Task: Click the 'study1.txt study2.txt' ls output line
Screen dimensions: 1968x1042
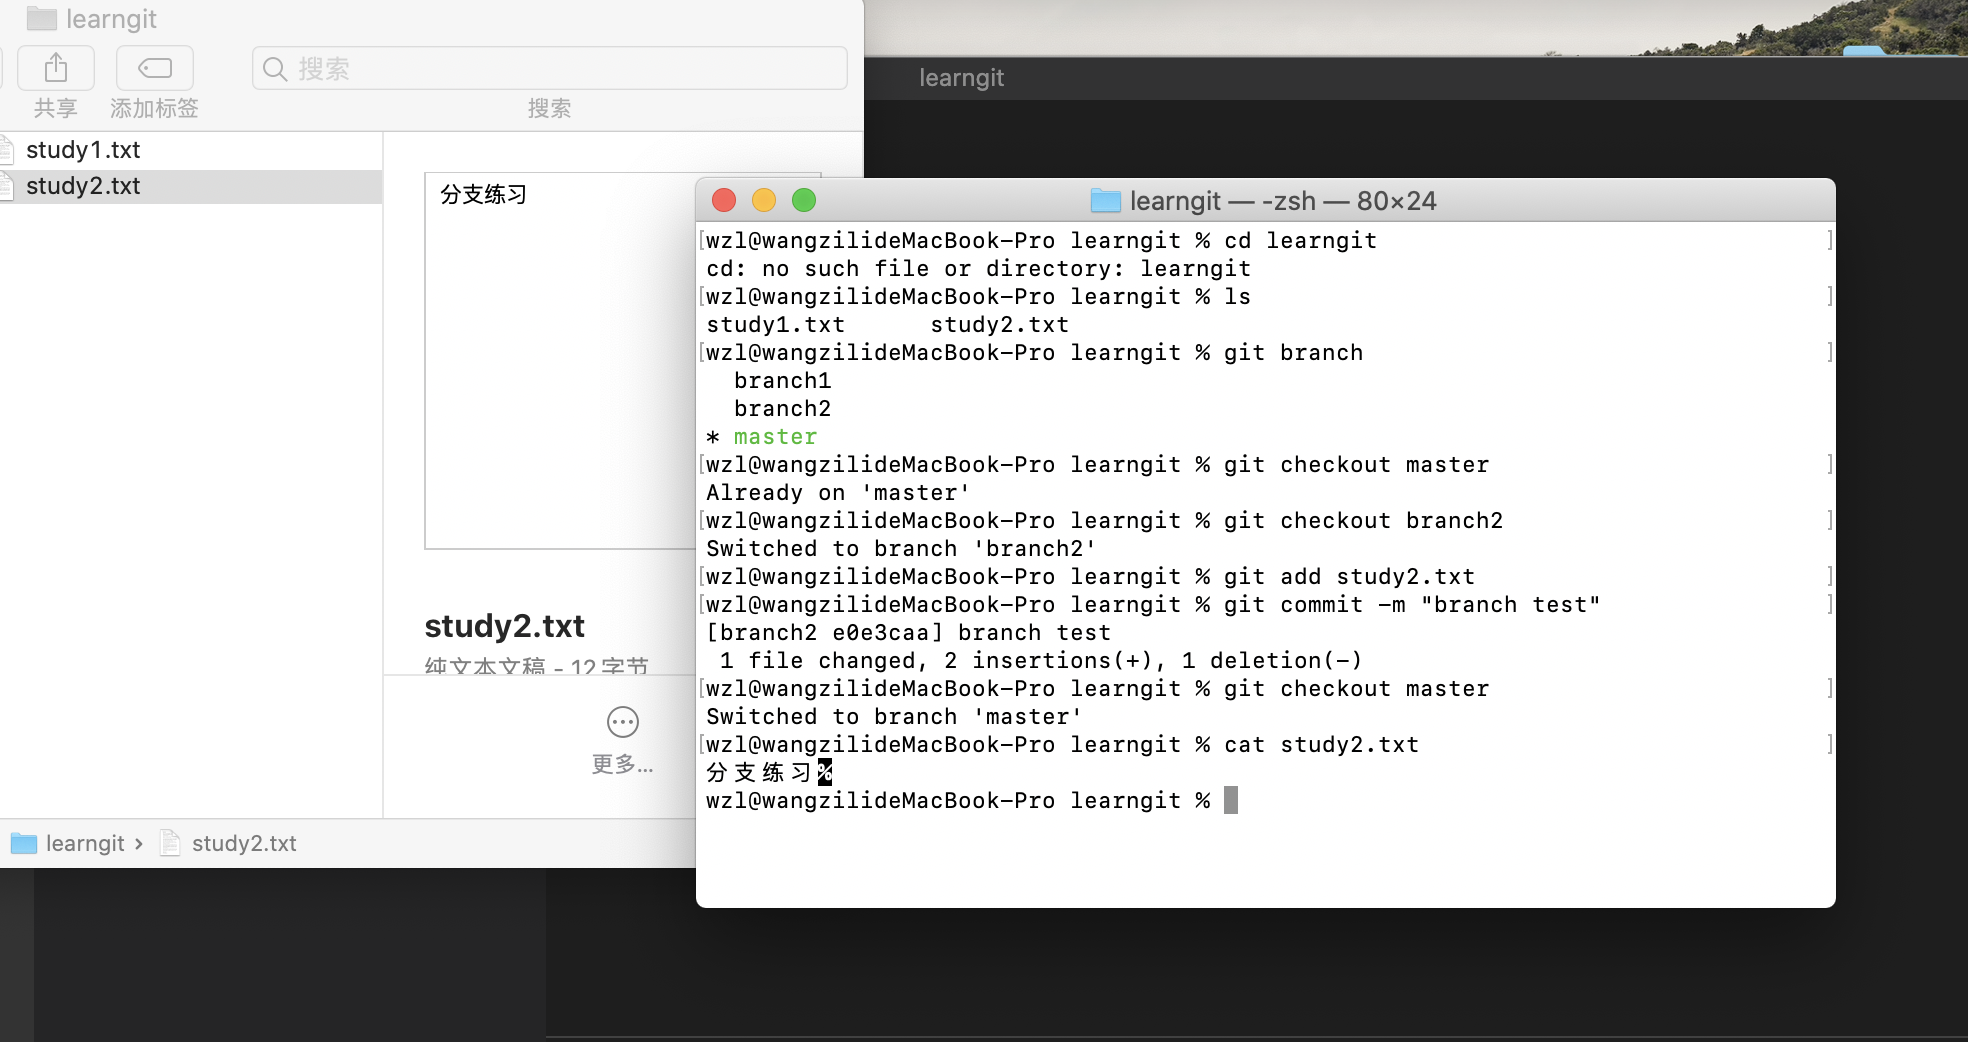Action: pyautogui.click(x=887, y=325)
